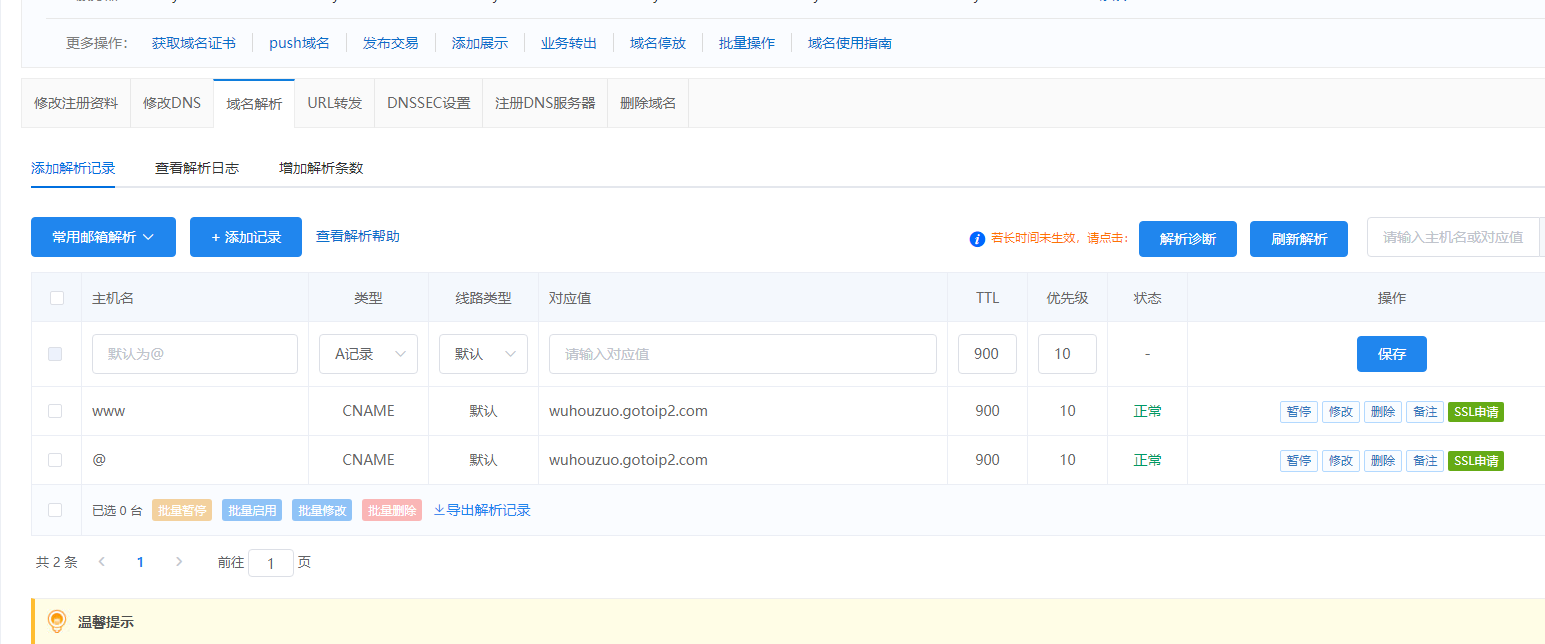1545x644 pixels.
Task: Go to next page arrow in pagination
Action: [179, 562]
